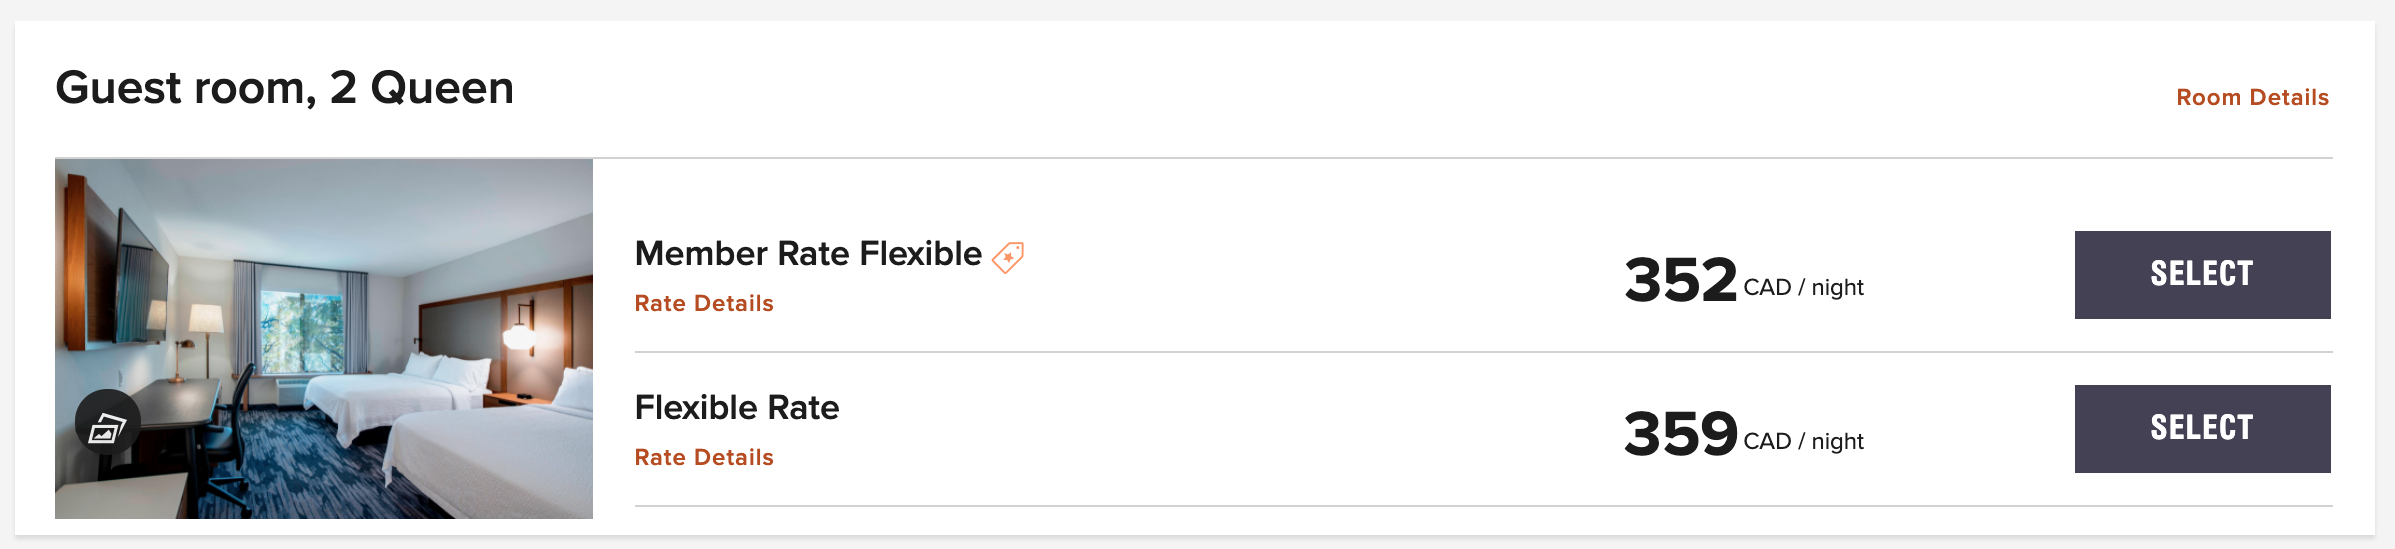Select the 352 CAD Member Rate Flexible
This screenshot has height=549, width=2395.
[2202, 275]
